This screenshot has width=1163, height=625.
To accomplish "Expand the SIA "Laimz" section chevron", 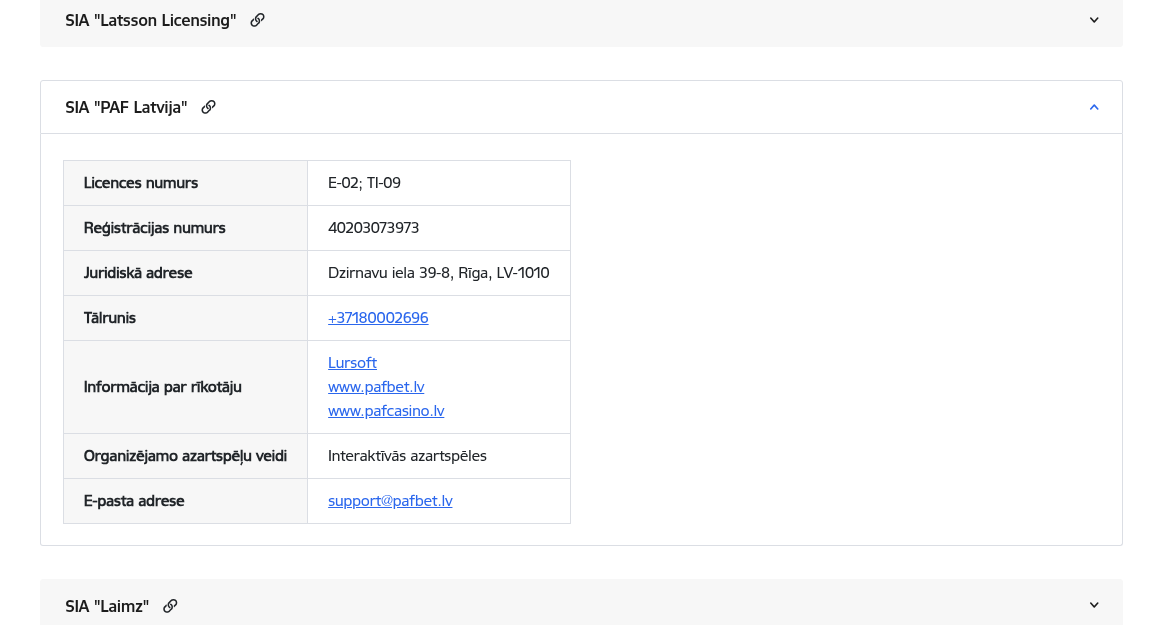I will point(1094,605).
